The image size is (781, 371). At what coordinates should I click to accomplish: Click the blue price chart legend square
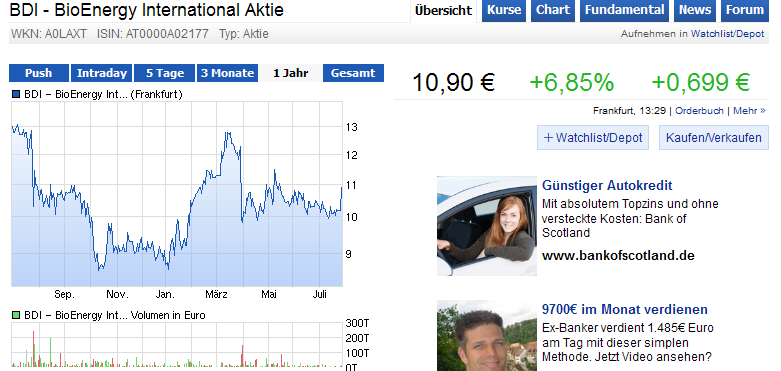pyautogui.click(x=16, y=94)
